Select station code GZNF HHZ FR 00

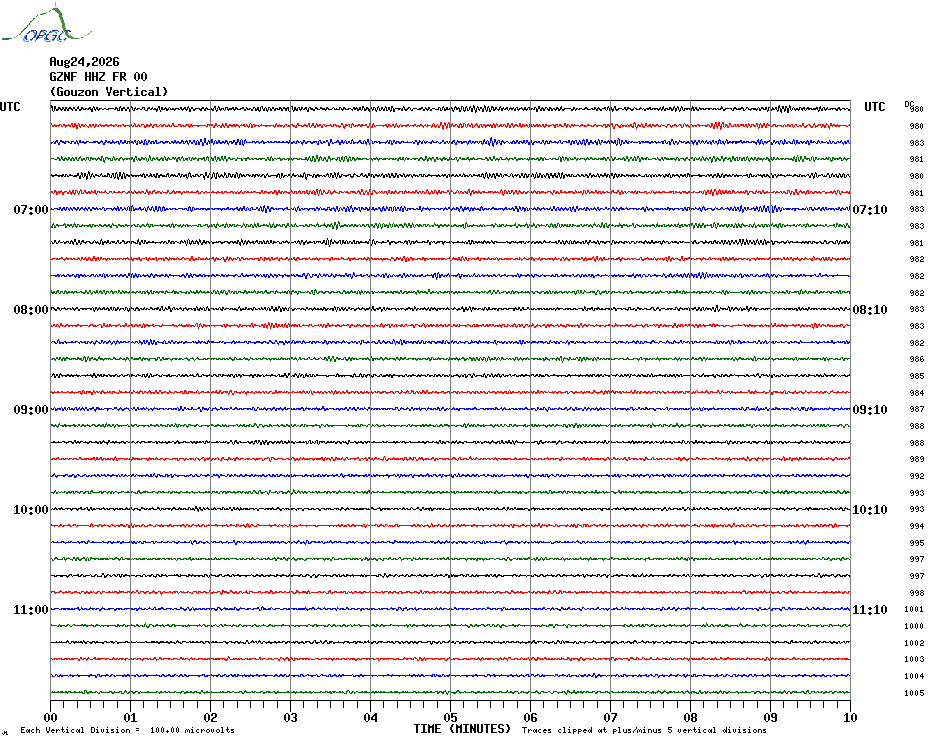(98, 77)
